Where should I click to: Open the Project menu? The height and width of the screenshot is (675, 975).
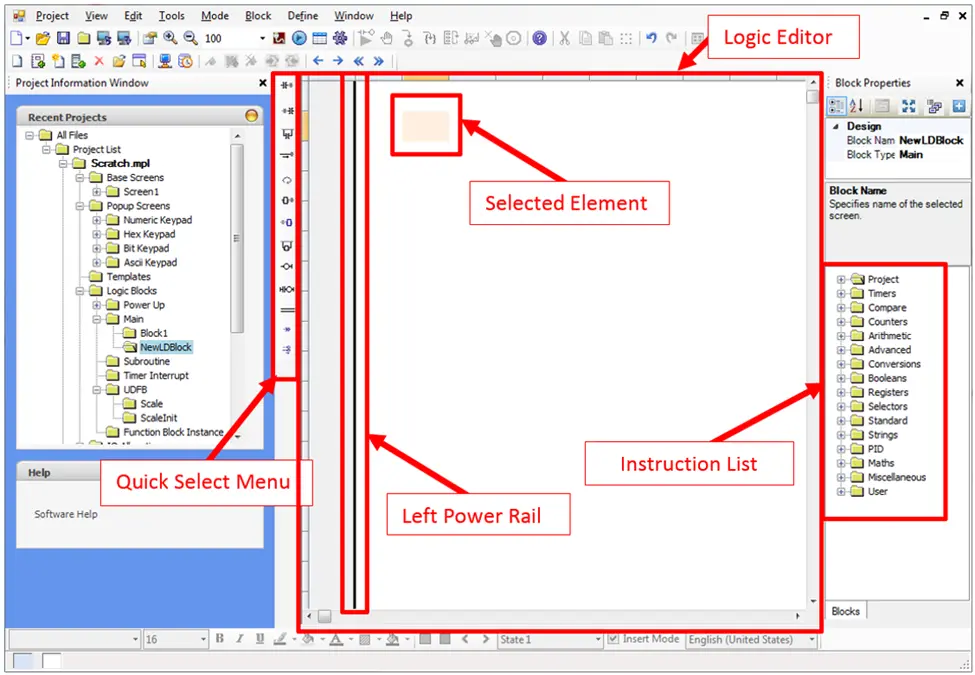click(52, 16)
